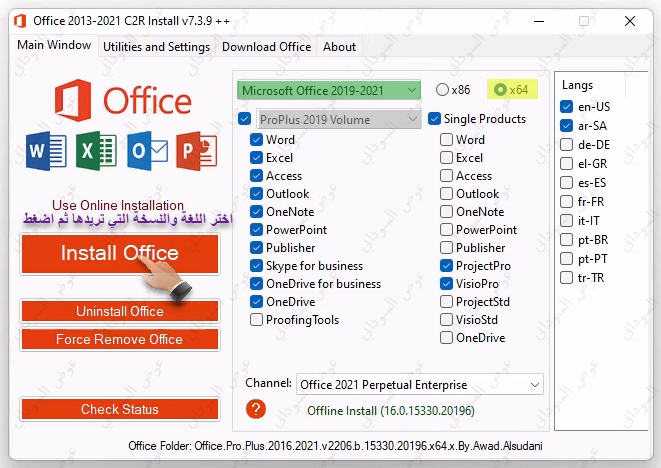Uncheck OneDrive for business checkbox
Image resolution: width=661 pixels, height=468 pixels.
tap(256, 283)
